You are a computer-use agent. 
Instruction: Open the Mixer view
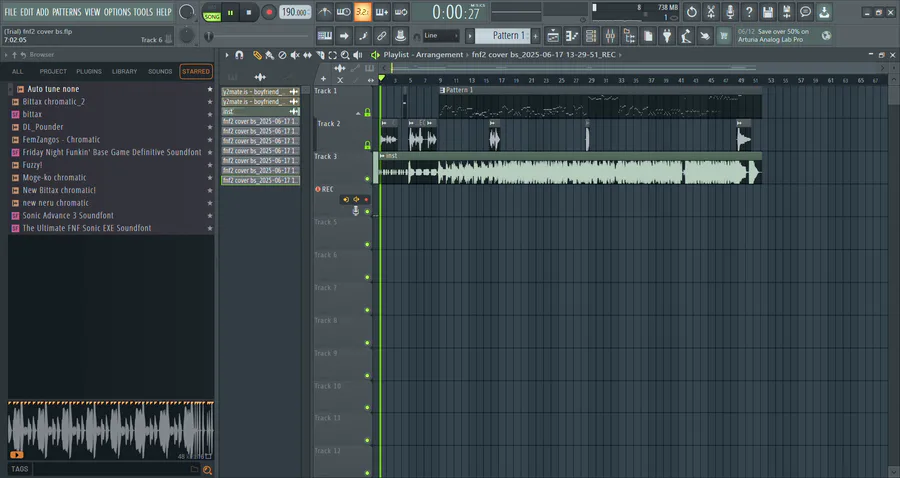click(610, 36)
